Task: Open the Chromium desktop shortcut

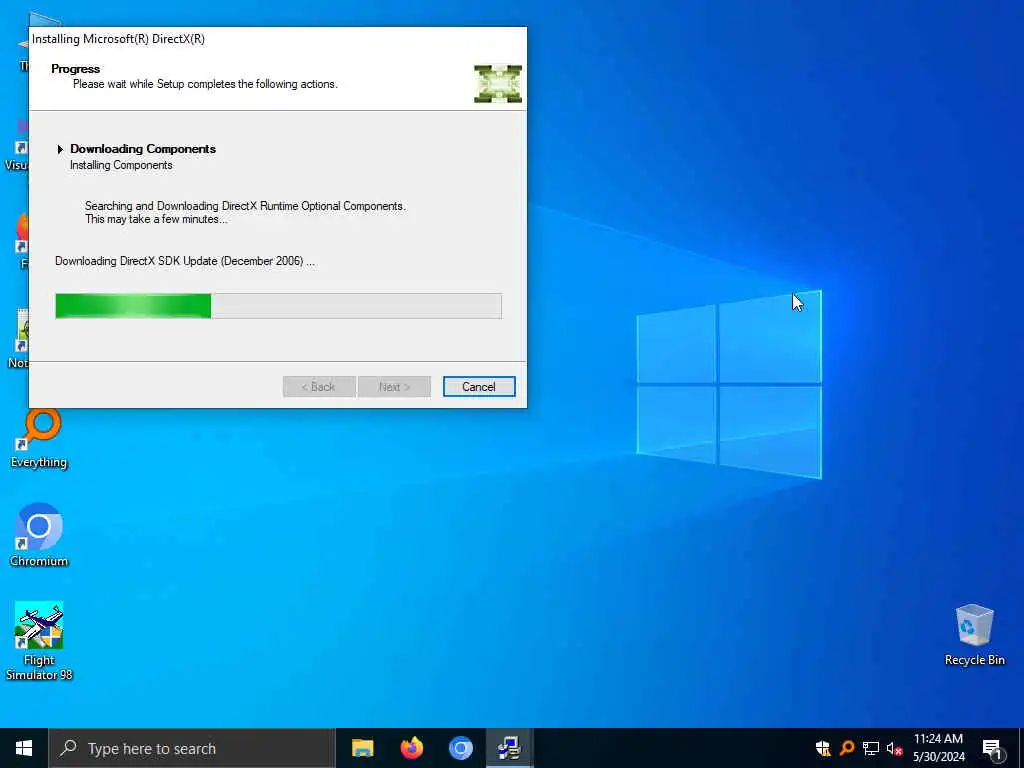Action: pyautogui.click(x=39, y=535)
